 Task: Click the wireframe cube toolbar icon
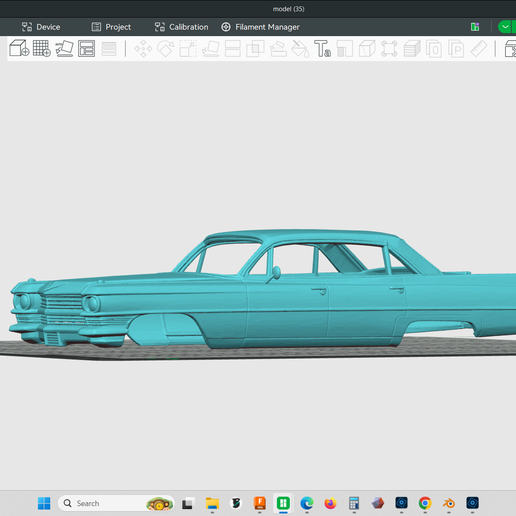click(367, 49)
